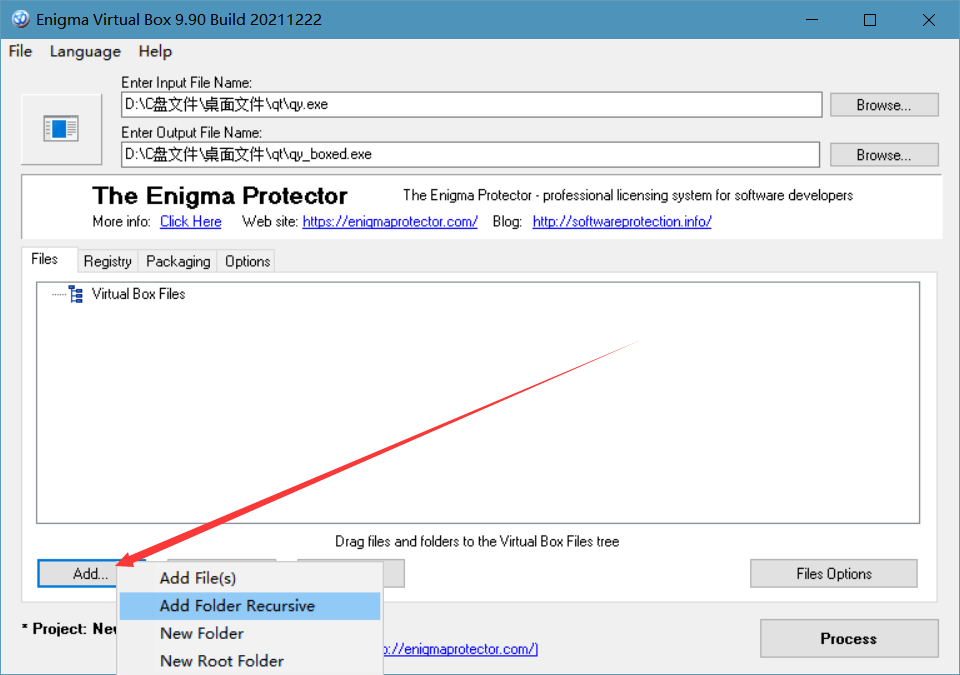Select Virtual Box Files tree root
The image size is (960, 675).
point(138,294)
